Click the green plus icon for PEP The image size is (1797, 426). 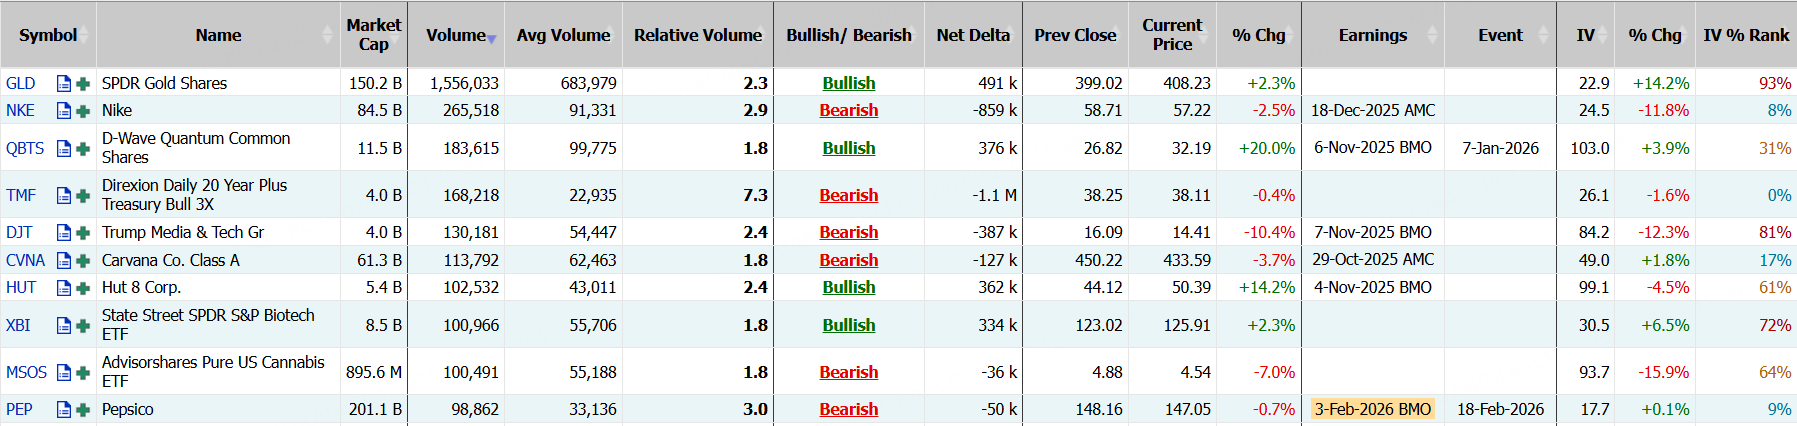click(x=83, y=410)
